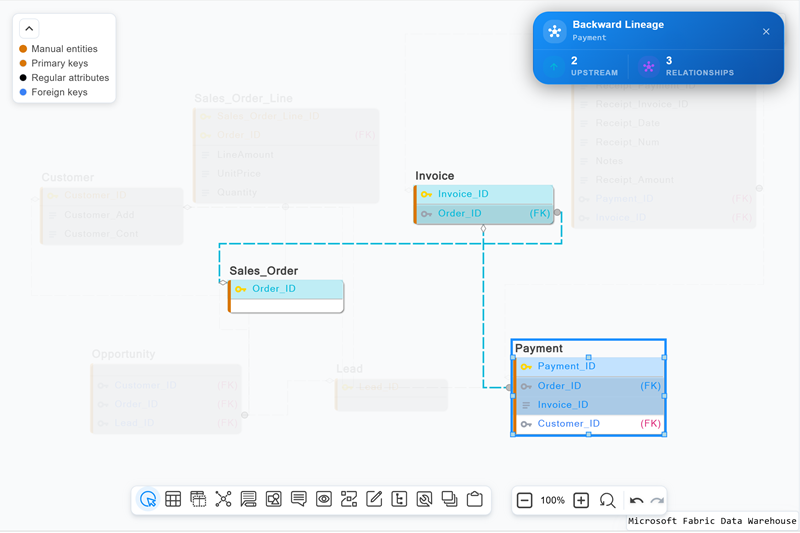This screenshot has height=533, width=800.
Task: Click the Payment entity title
Action: [538, 348]
